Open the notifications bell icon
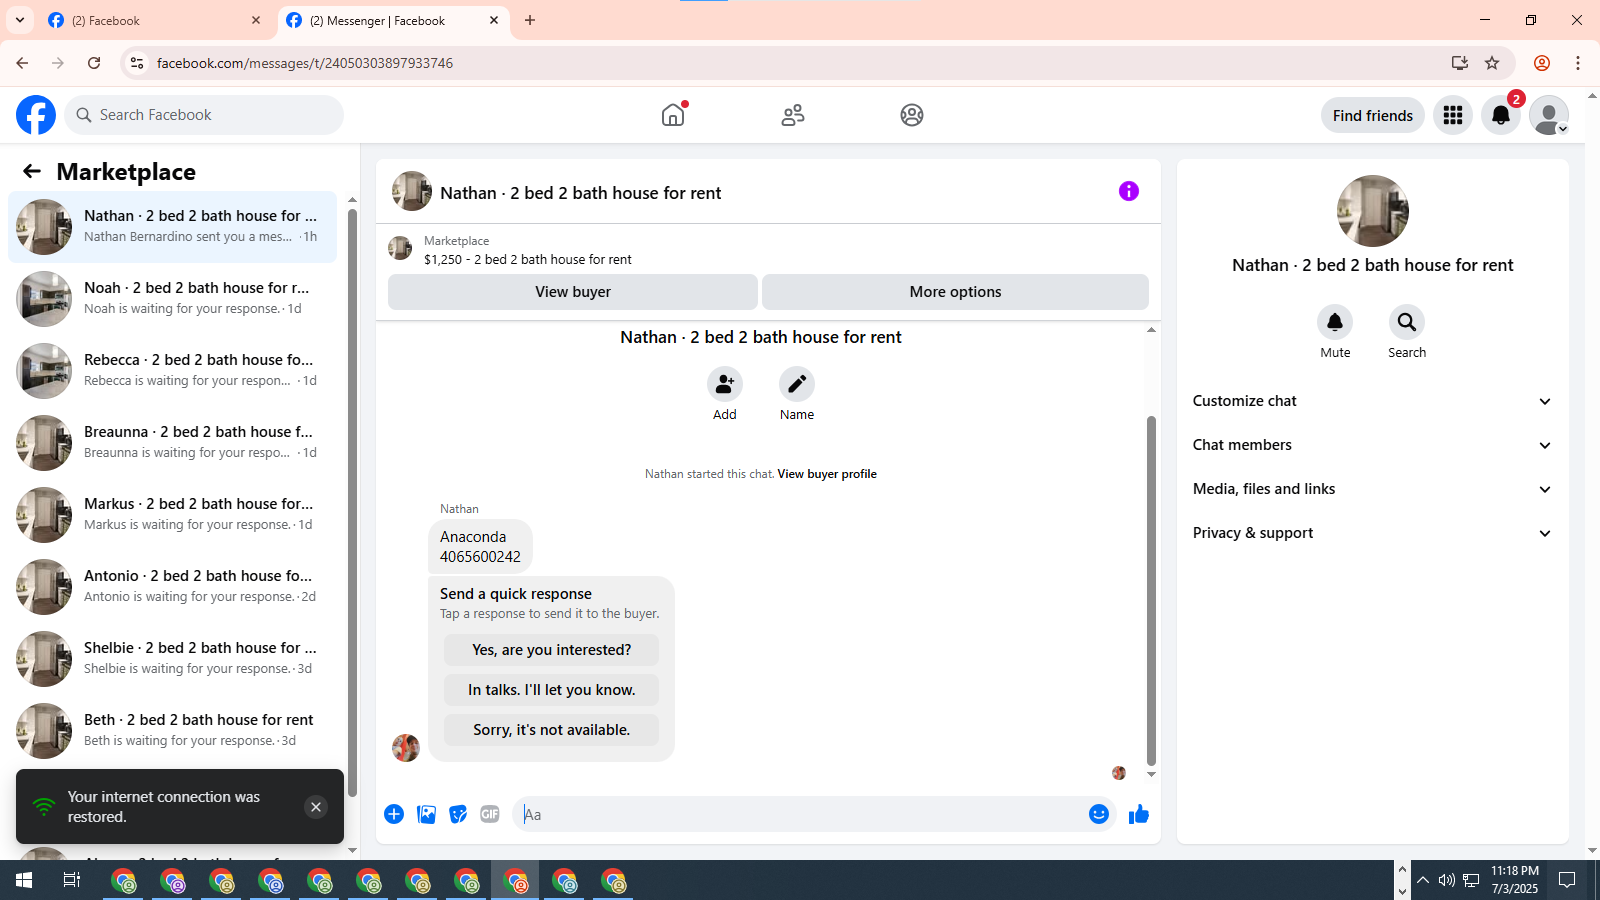The width and height of the screenshot is (1600, 900). click(1501, 115)
